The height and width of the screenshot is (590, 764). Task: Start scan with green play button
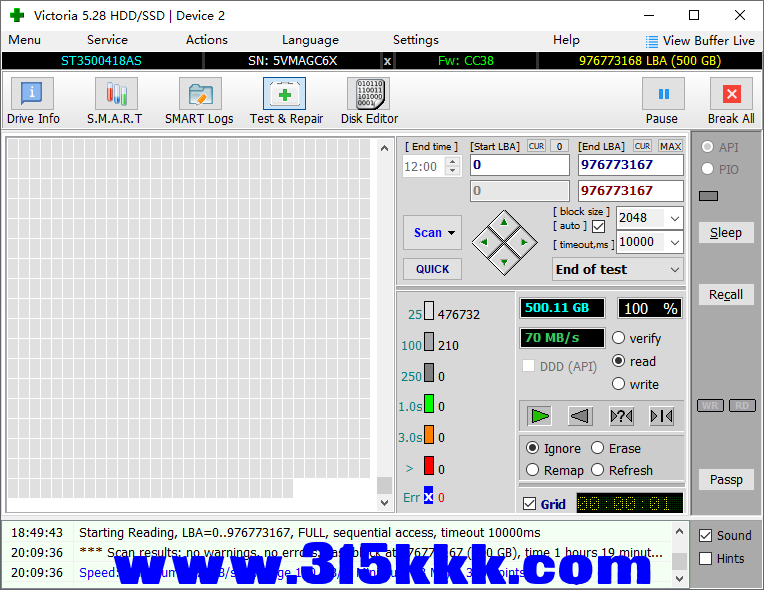540,416
